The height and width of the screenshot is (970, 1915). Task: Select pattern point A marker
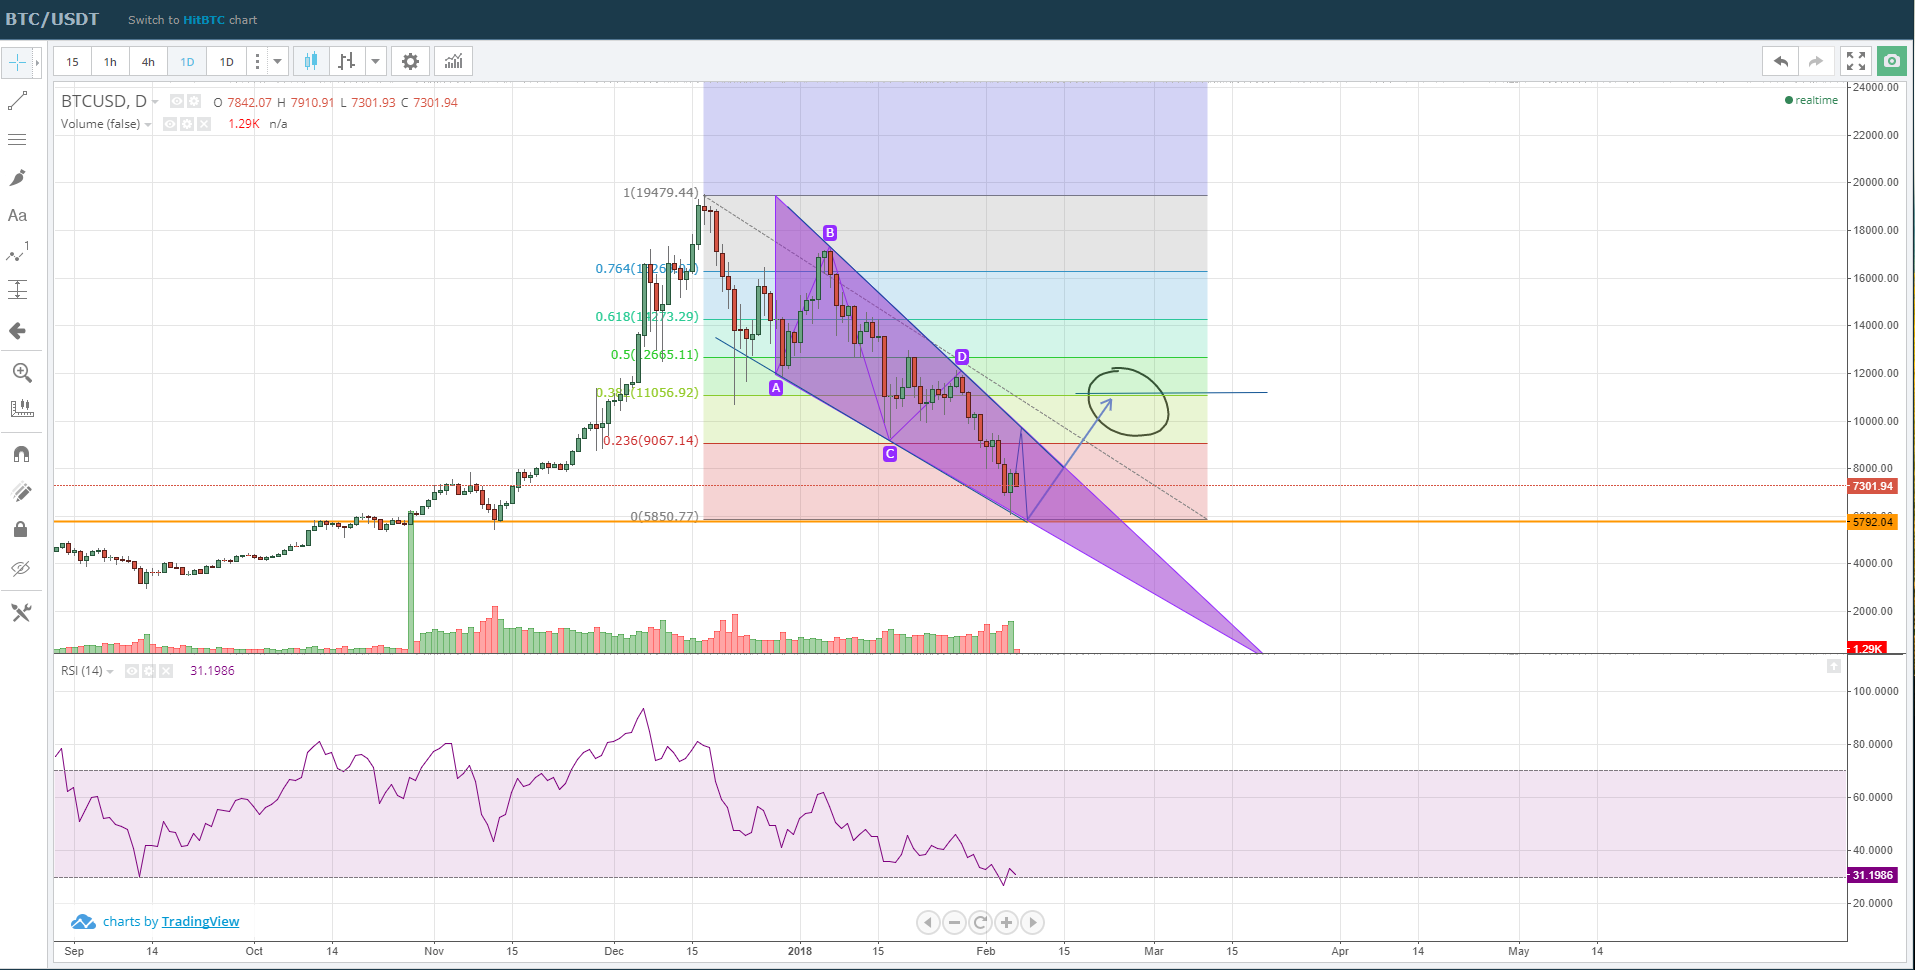point(776,388)
